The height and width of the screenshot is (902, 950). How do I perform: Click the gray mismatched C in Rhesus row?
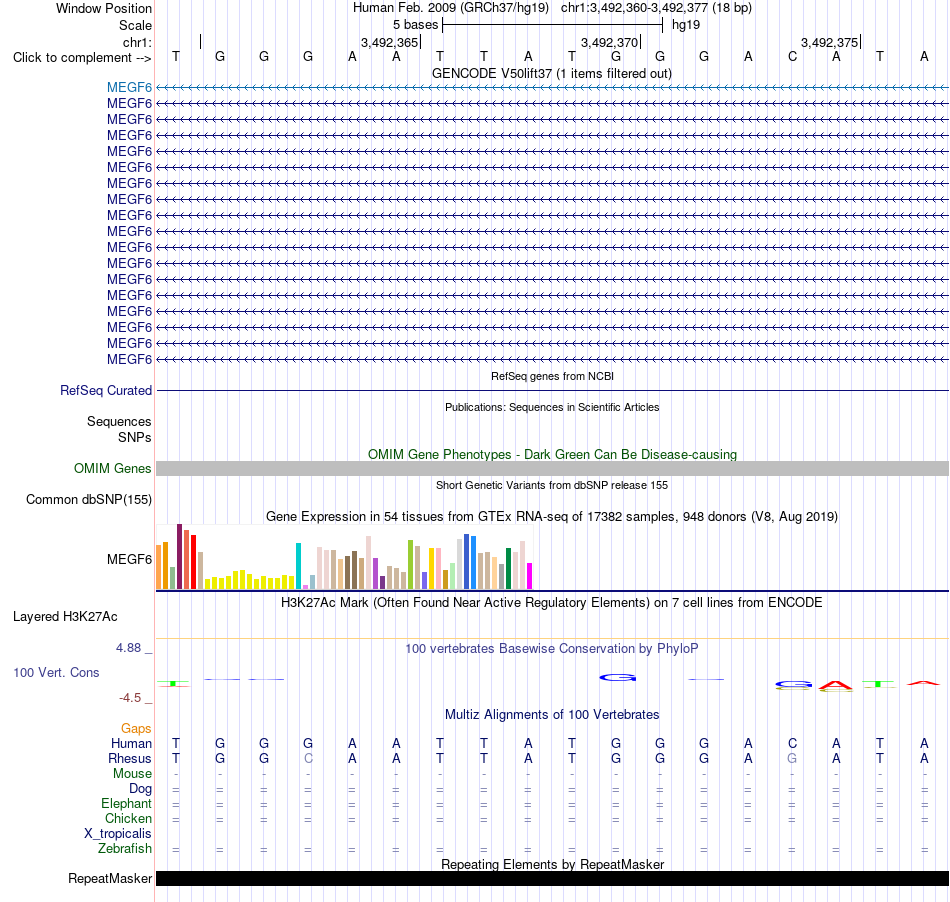coord(308,758)
